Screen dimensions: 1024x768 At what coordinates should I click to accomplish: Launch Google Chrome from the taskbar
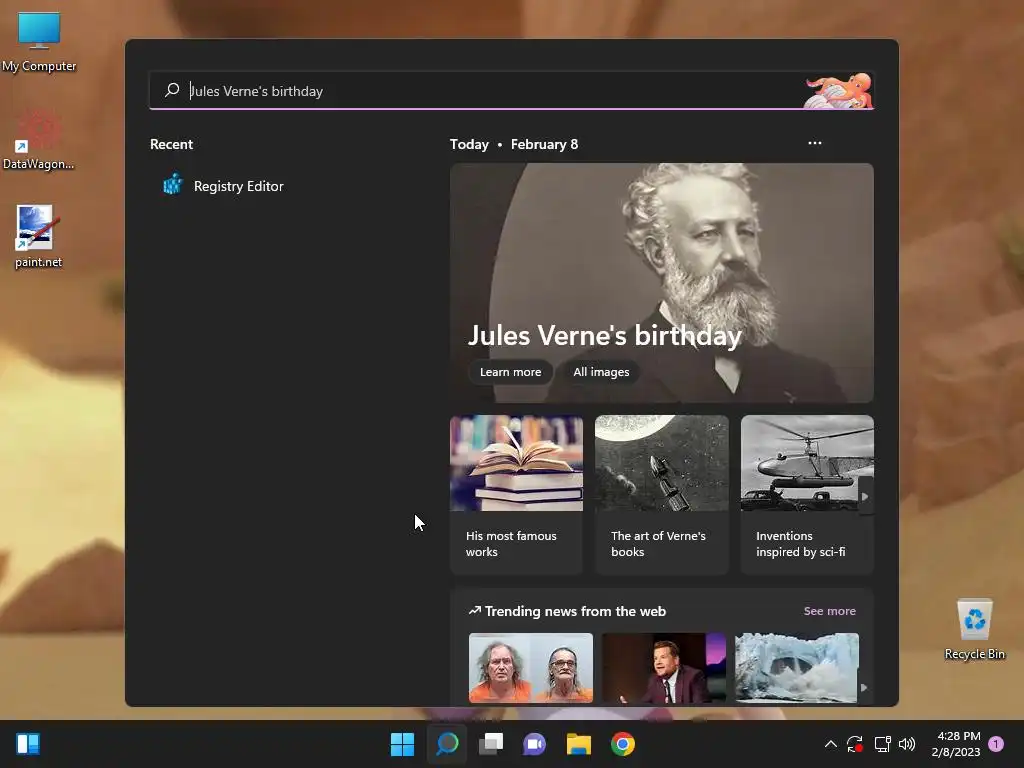(x=623, y=744)
